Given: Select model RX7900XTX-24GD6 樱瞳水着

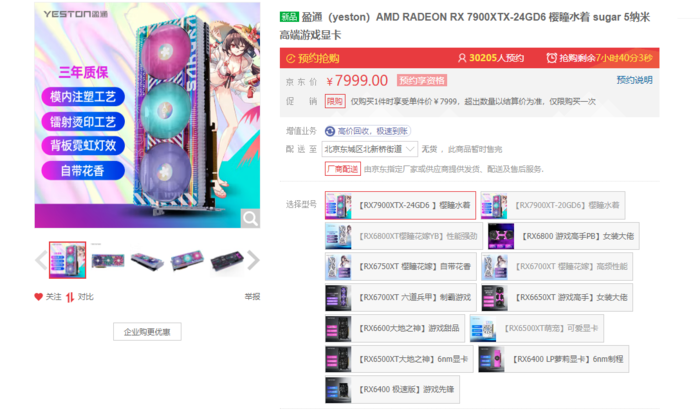Looking at the screenshot, I should pos(400,205).
